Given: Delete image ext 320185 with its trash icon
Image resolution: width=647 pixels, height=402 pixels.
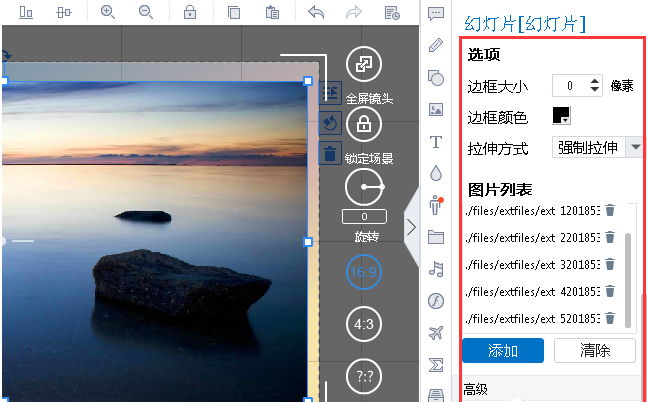Looking at the screenshot, I should 610,264.
